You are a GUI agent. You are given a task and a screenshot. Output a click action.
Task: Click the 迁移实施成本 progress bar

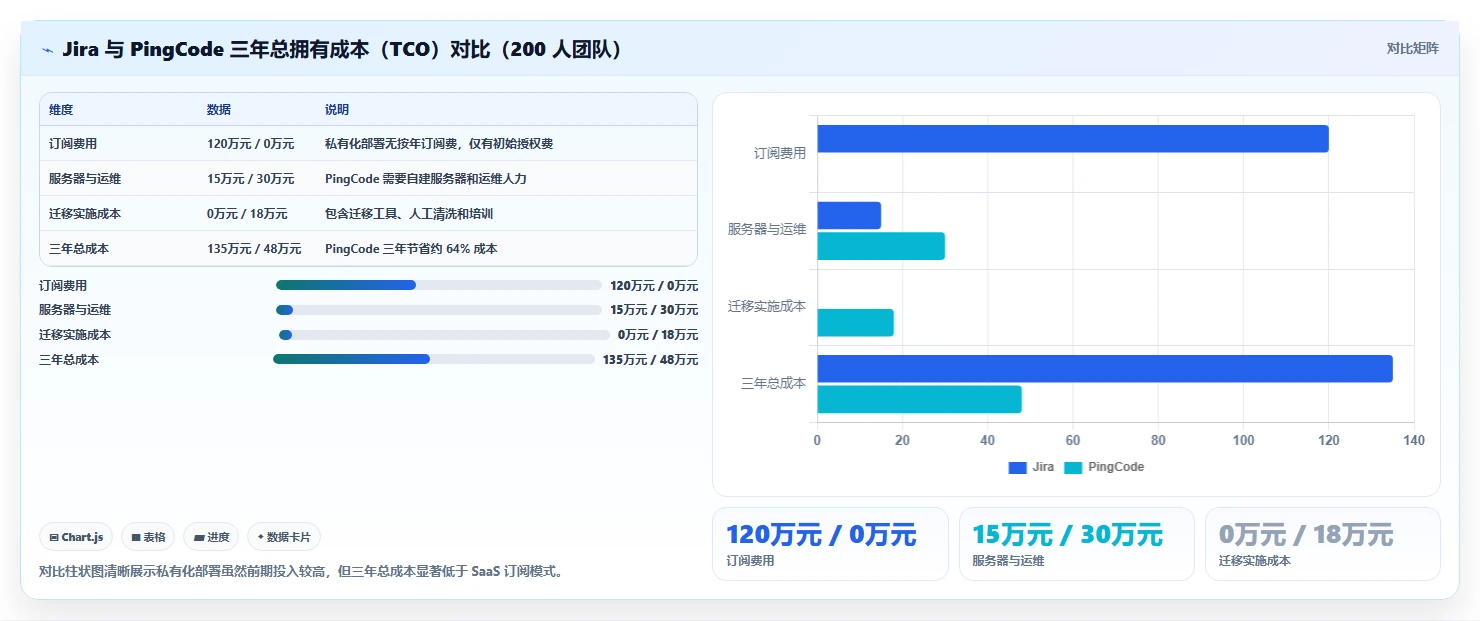click(444, 335)
